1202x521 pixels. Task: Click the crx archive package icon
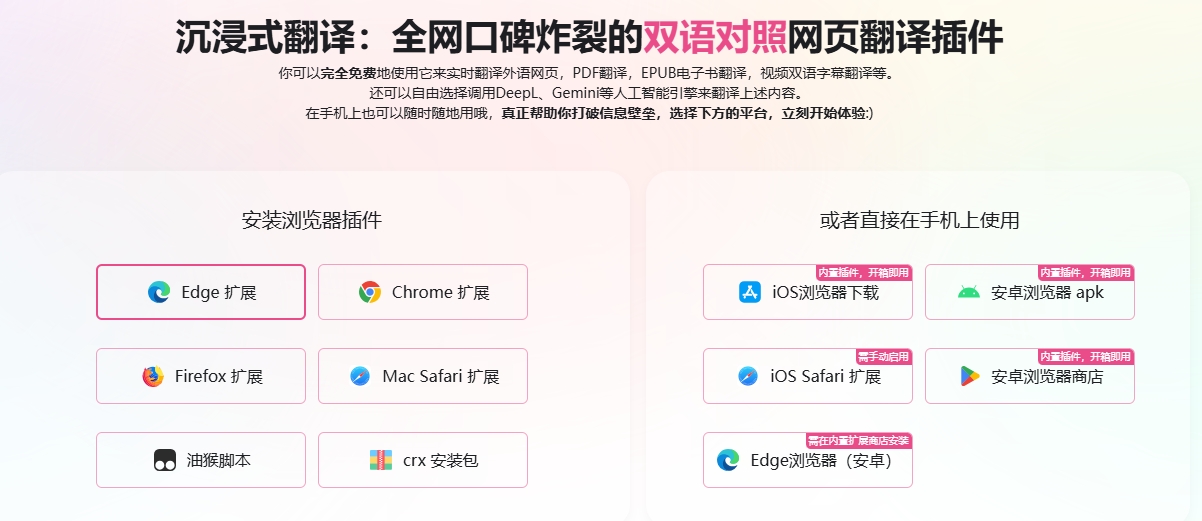(381, 460)
